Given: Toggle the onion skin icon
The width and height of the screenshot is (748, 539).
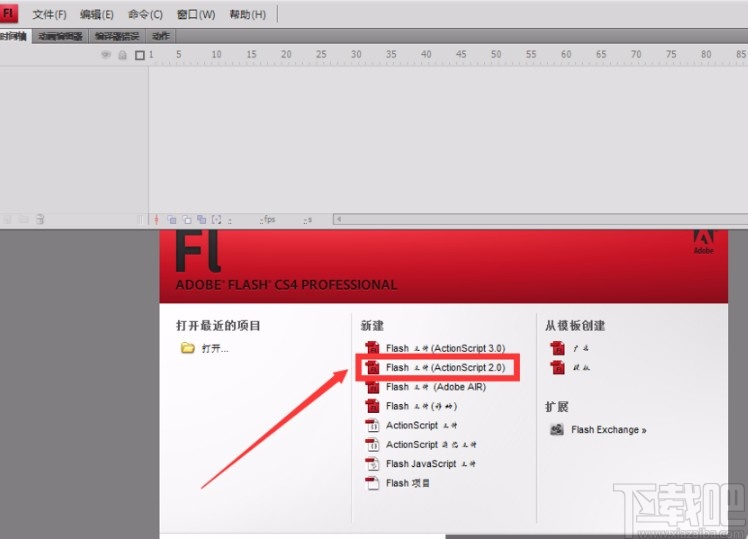Looking at the screenshot, I should (x=172, y=219).
